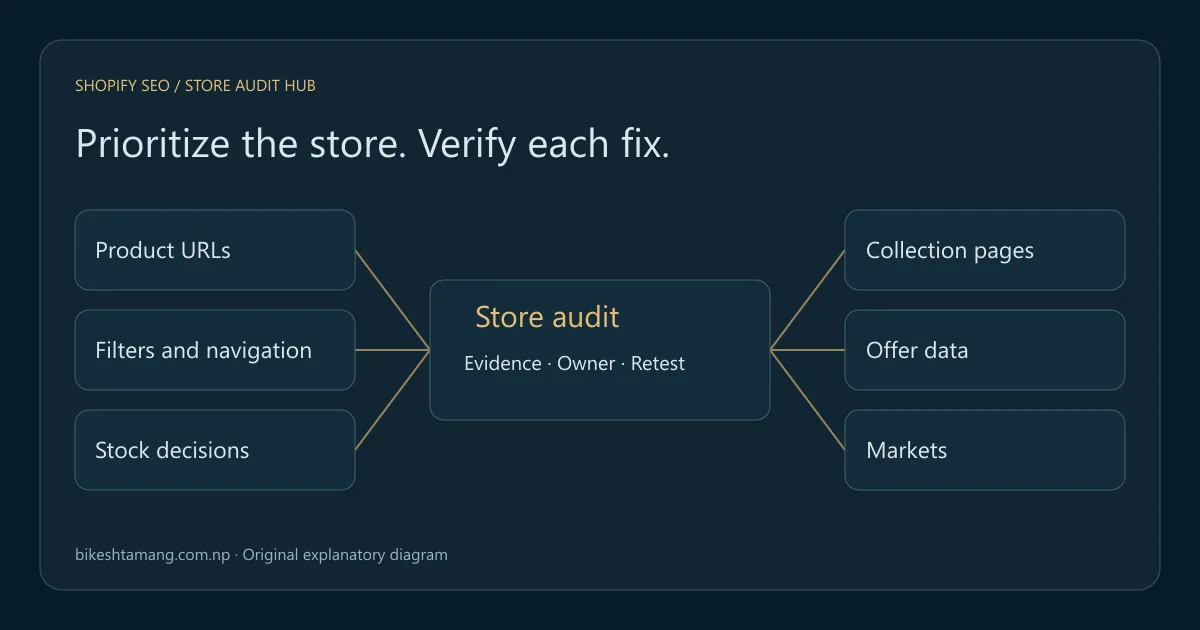
Task: Click 'Evidence · Owner · Retest' text
Action: 574,364
